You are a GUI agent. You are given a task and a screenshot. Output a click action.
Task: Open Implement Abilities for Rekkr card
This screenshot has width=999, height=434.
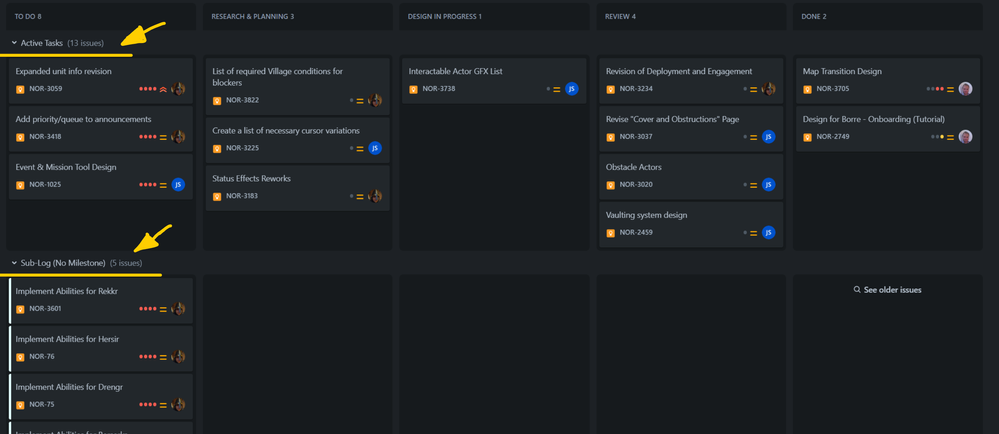point(101,301)
